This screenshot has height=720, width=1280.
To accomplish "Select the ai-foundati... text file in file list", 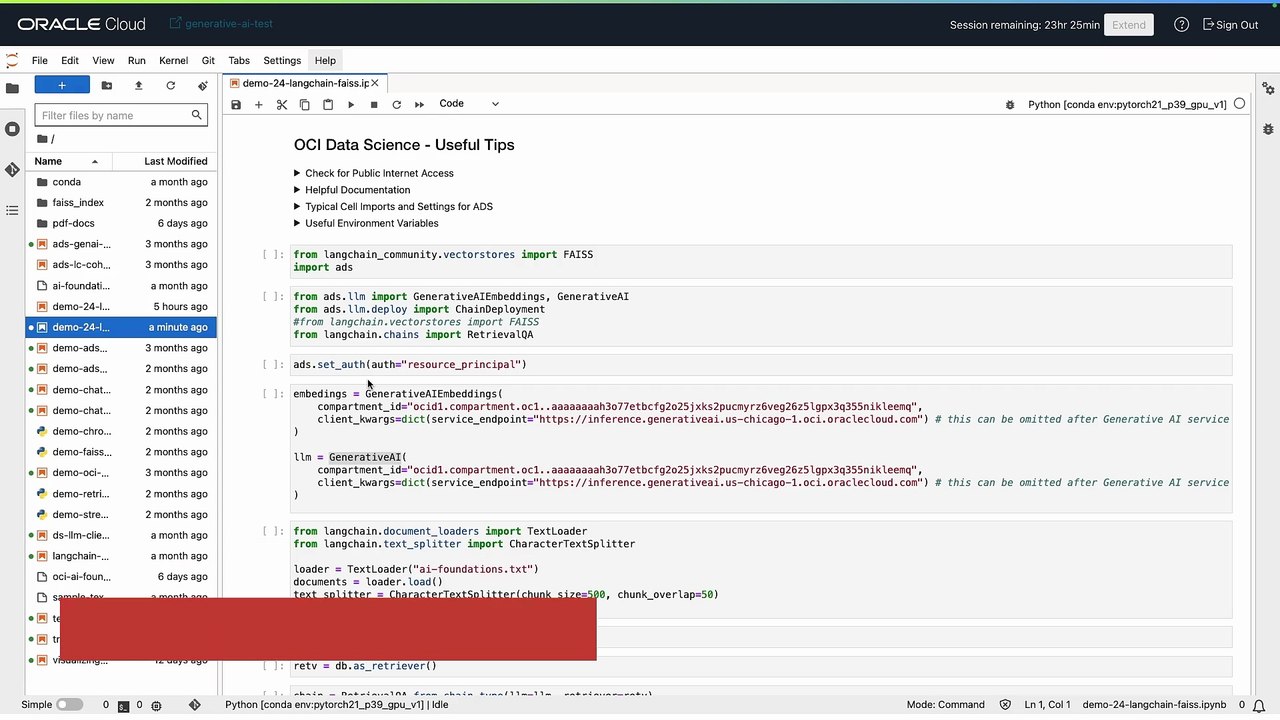I will click(120, 286).
